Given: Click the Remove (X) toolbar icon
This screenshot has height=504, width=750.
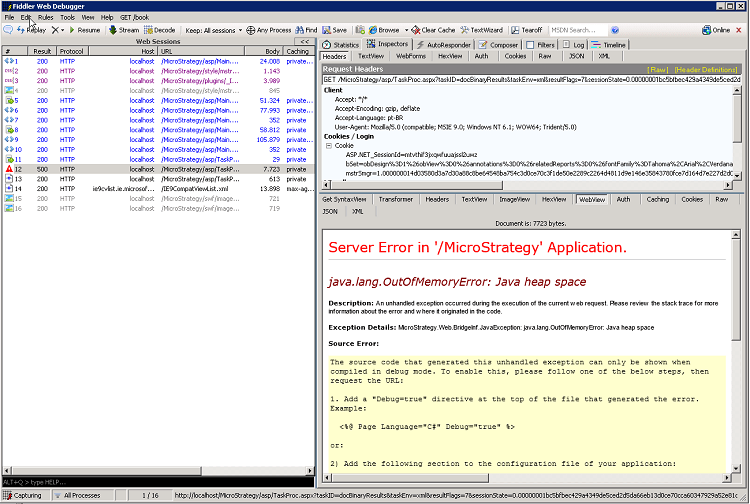Looking at the screenshot, I should [x=55, y=30].
